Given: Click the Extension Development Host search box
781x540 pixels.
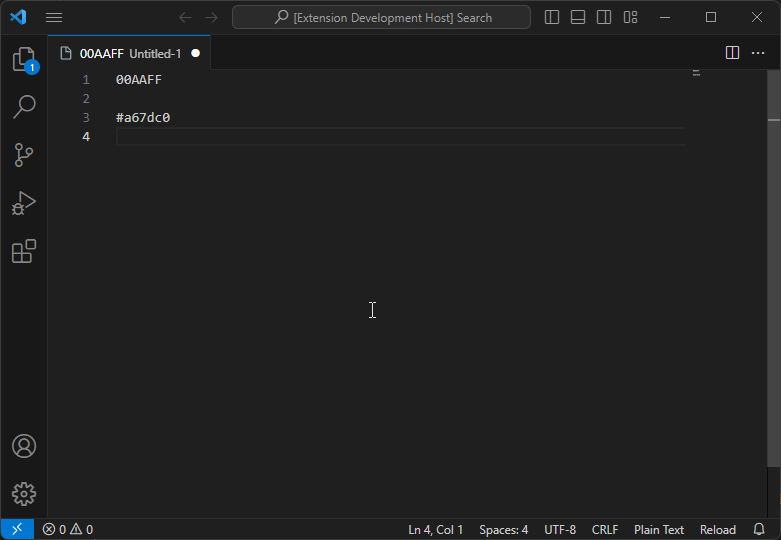Looking at the screenshot, I should (x=382, y=17).
